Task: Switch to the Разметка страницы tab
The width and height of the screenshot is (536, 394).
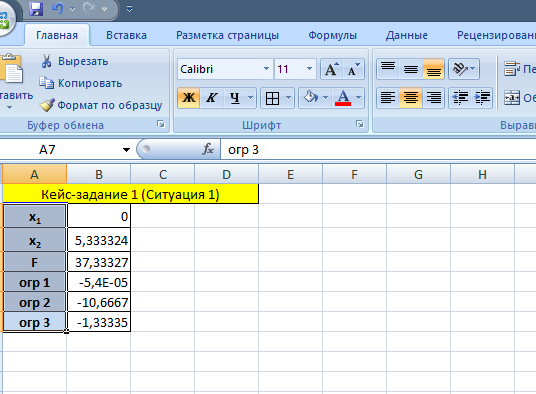Action: click(227, 35)
